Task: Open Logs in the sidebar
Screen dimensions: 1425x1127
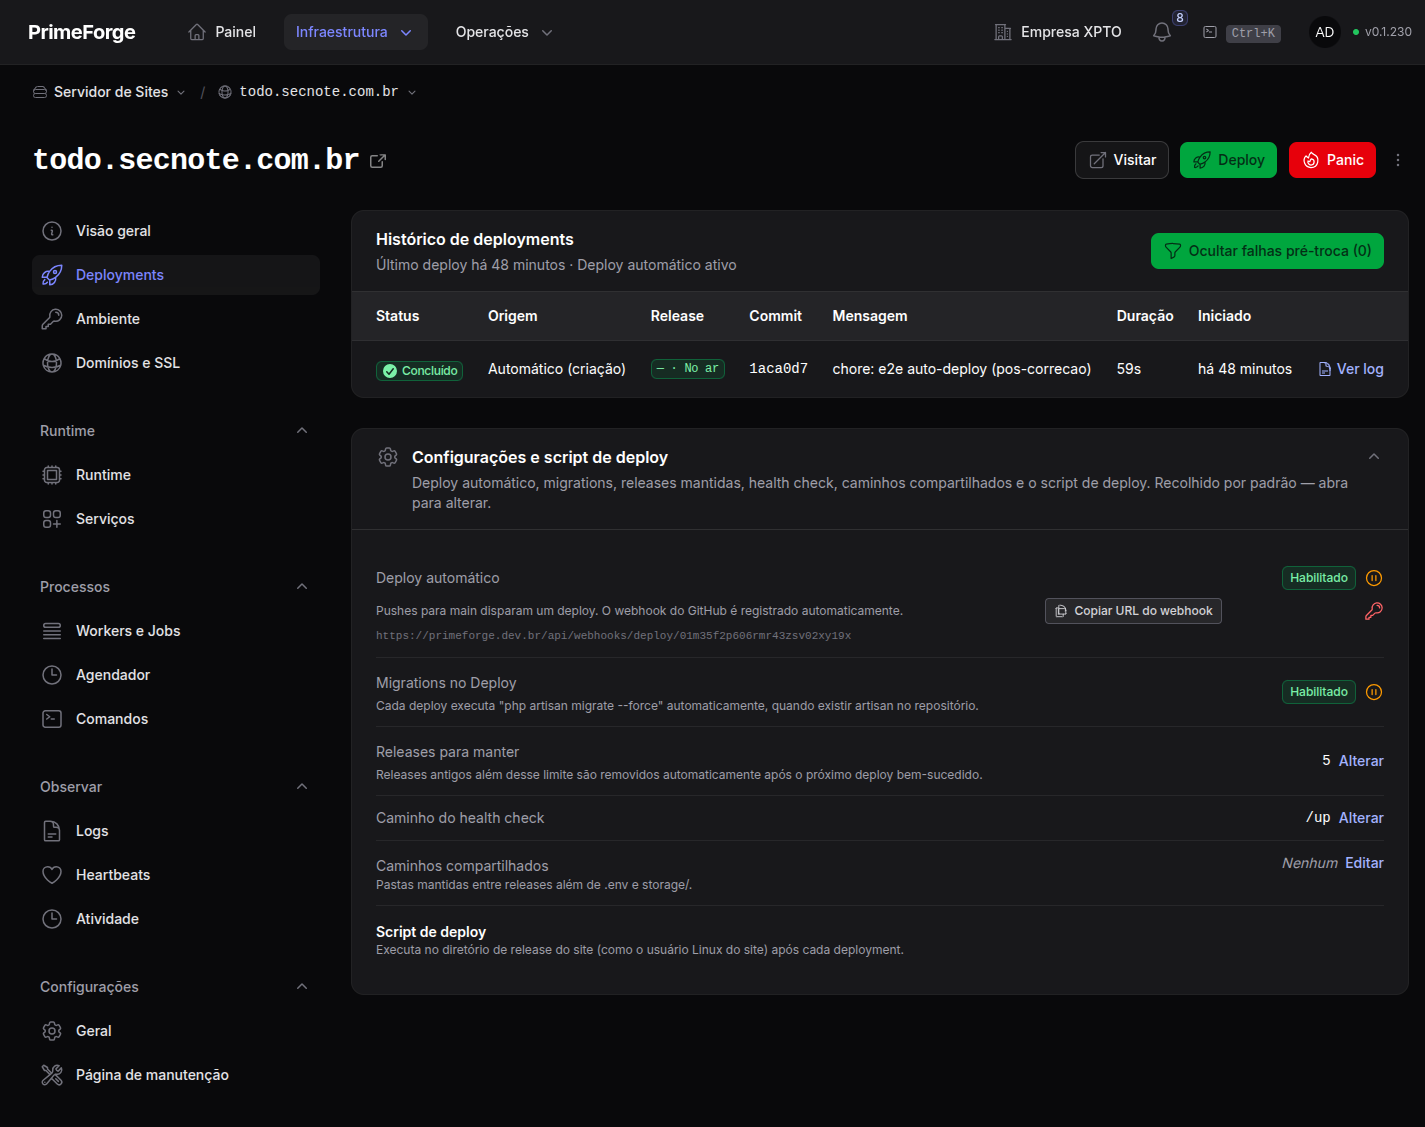Action: point(176,831)
